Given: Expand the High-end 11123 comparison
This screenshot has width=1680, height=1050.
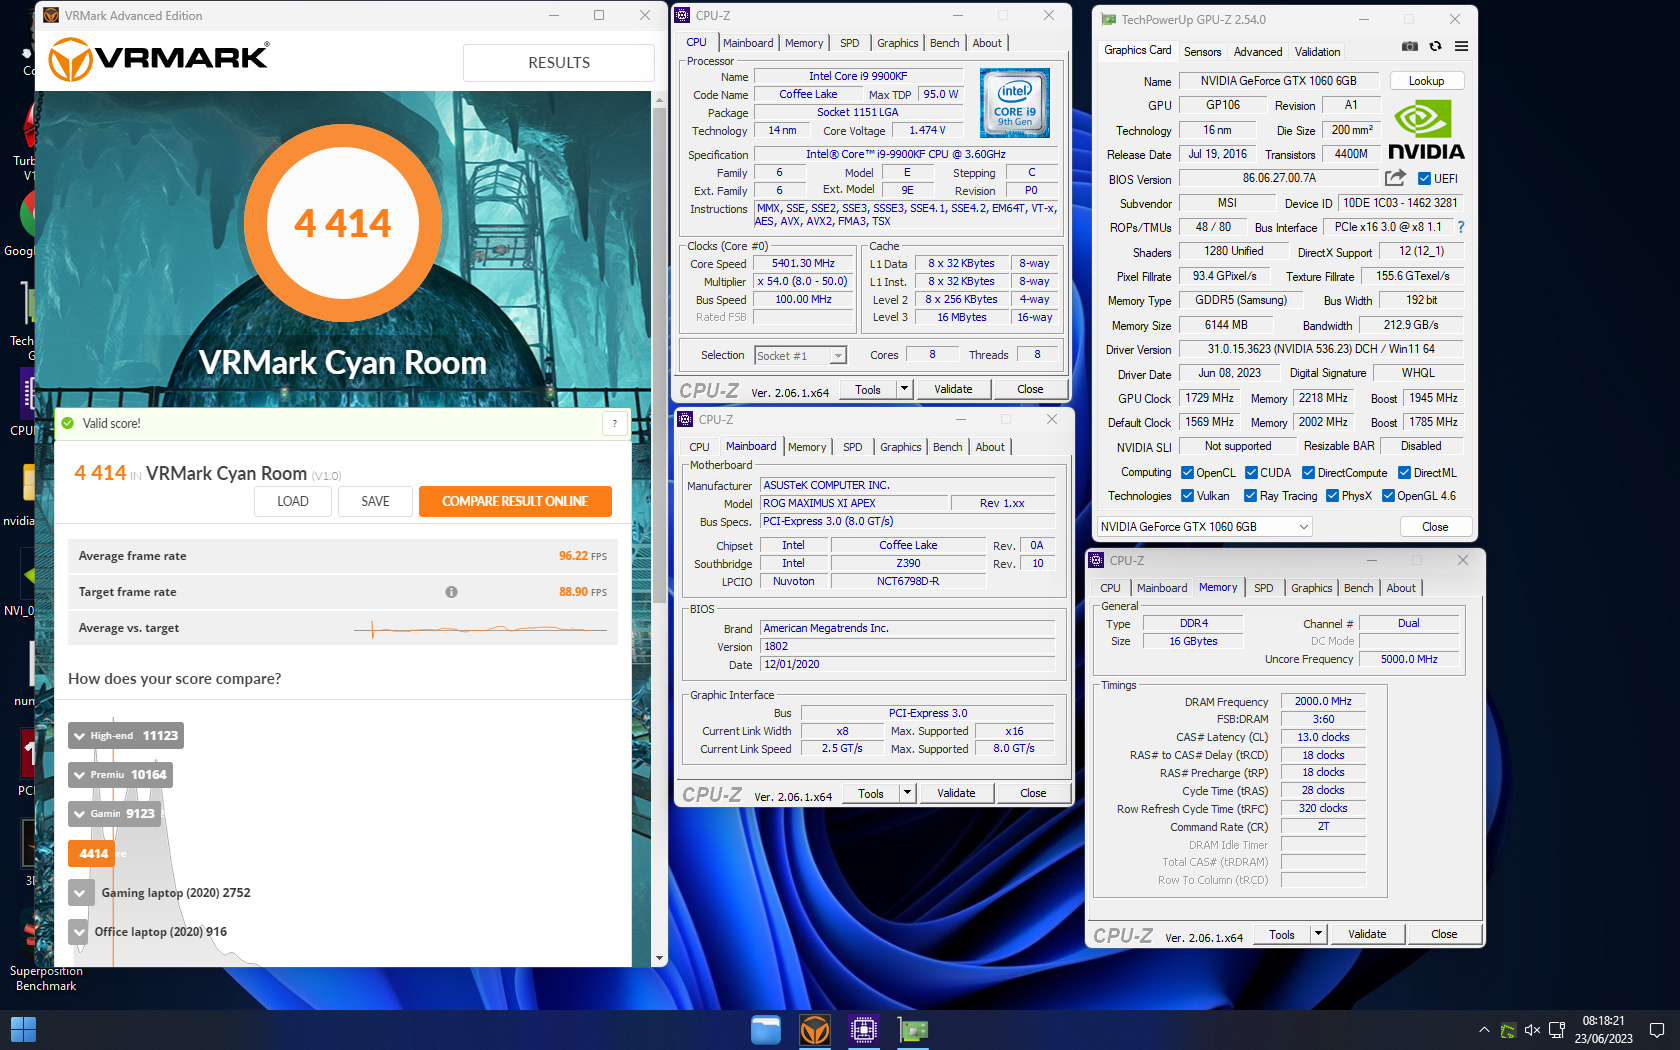Looking at the screenshot, I should click(79, 736).
